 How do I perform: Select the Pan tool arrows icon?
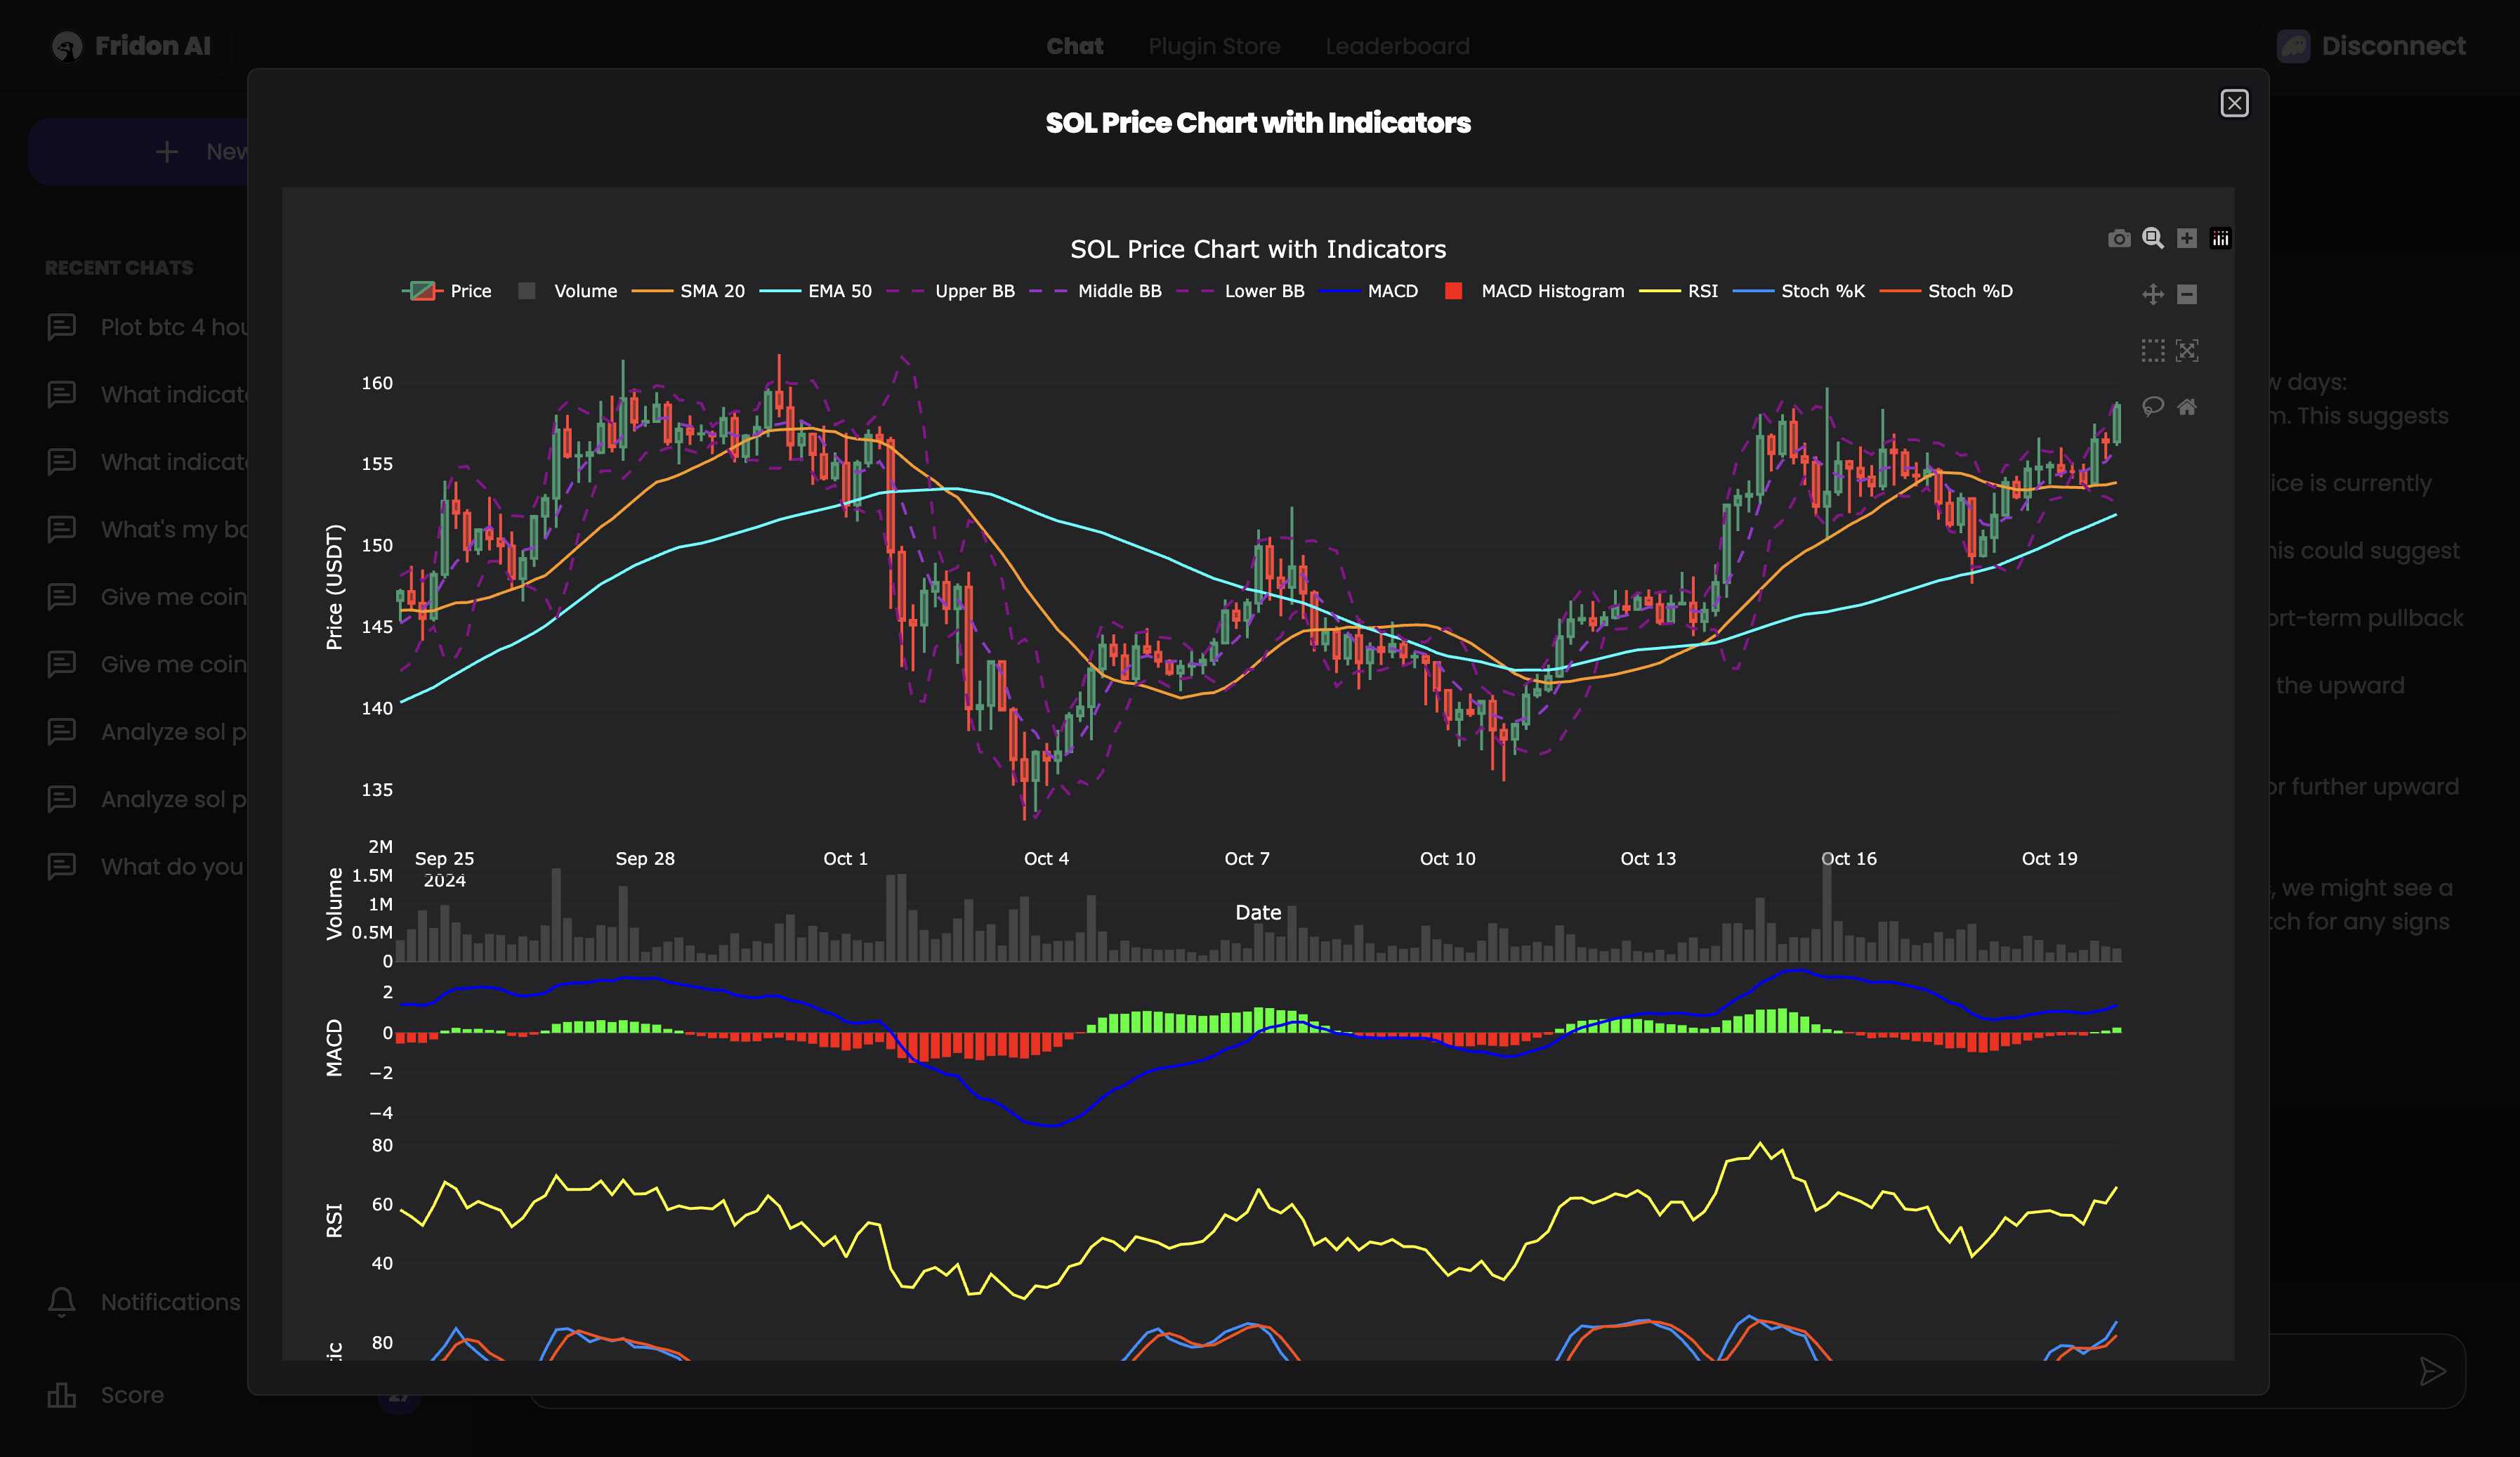point(2152,294)
